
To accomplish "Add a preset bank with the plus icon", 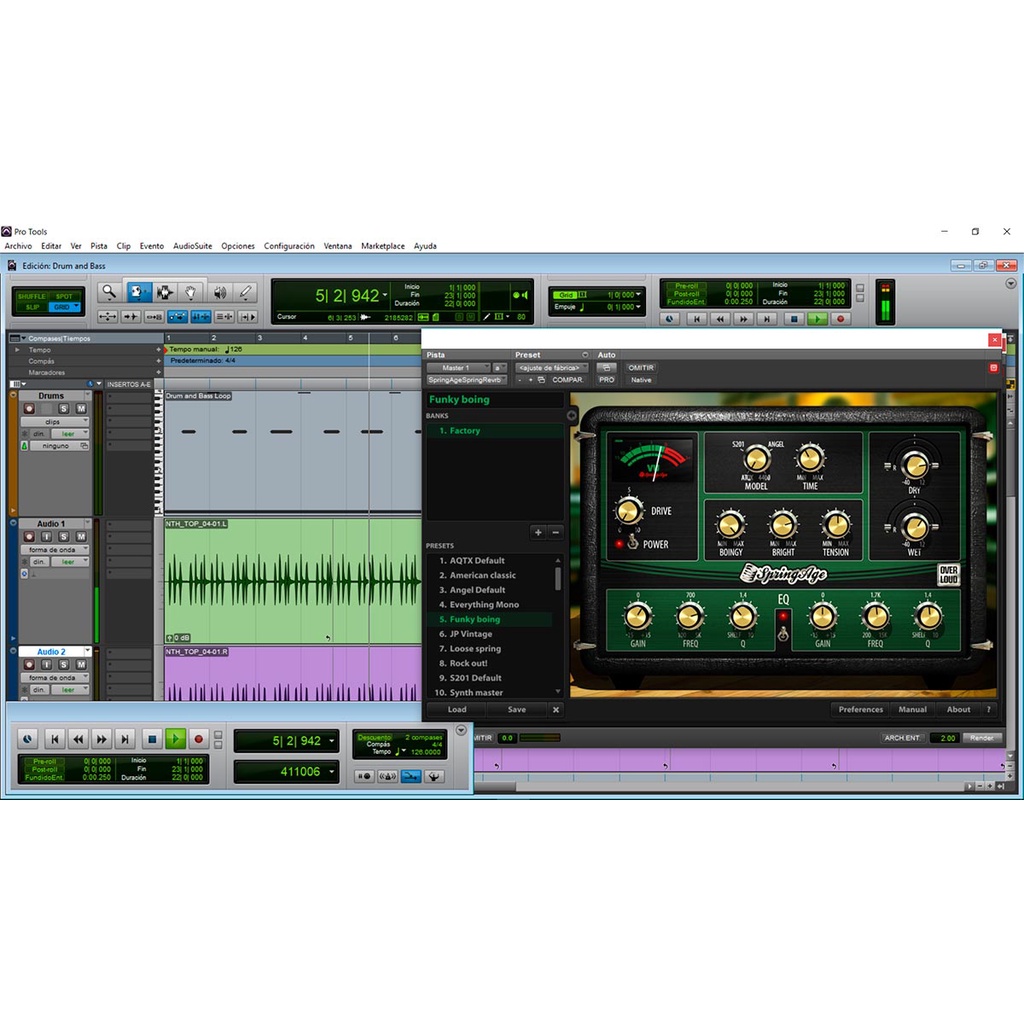I will 538,532.
